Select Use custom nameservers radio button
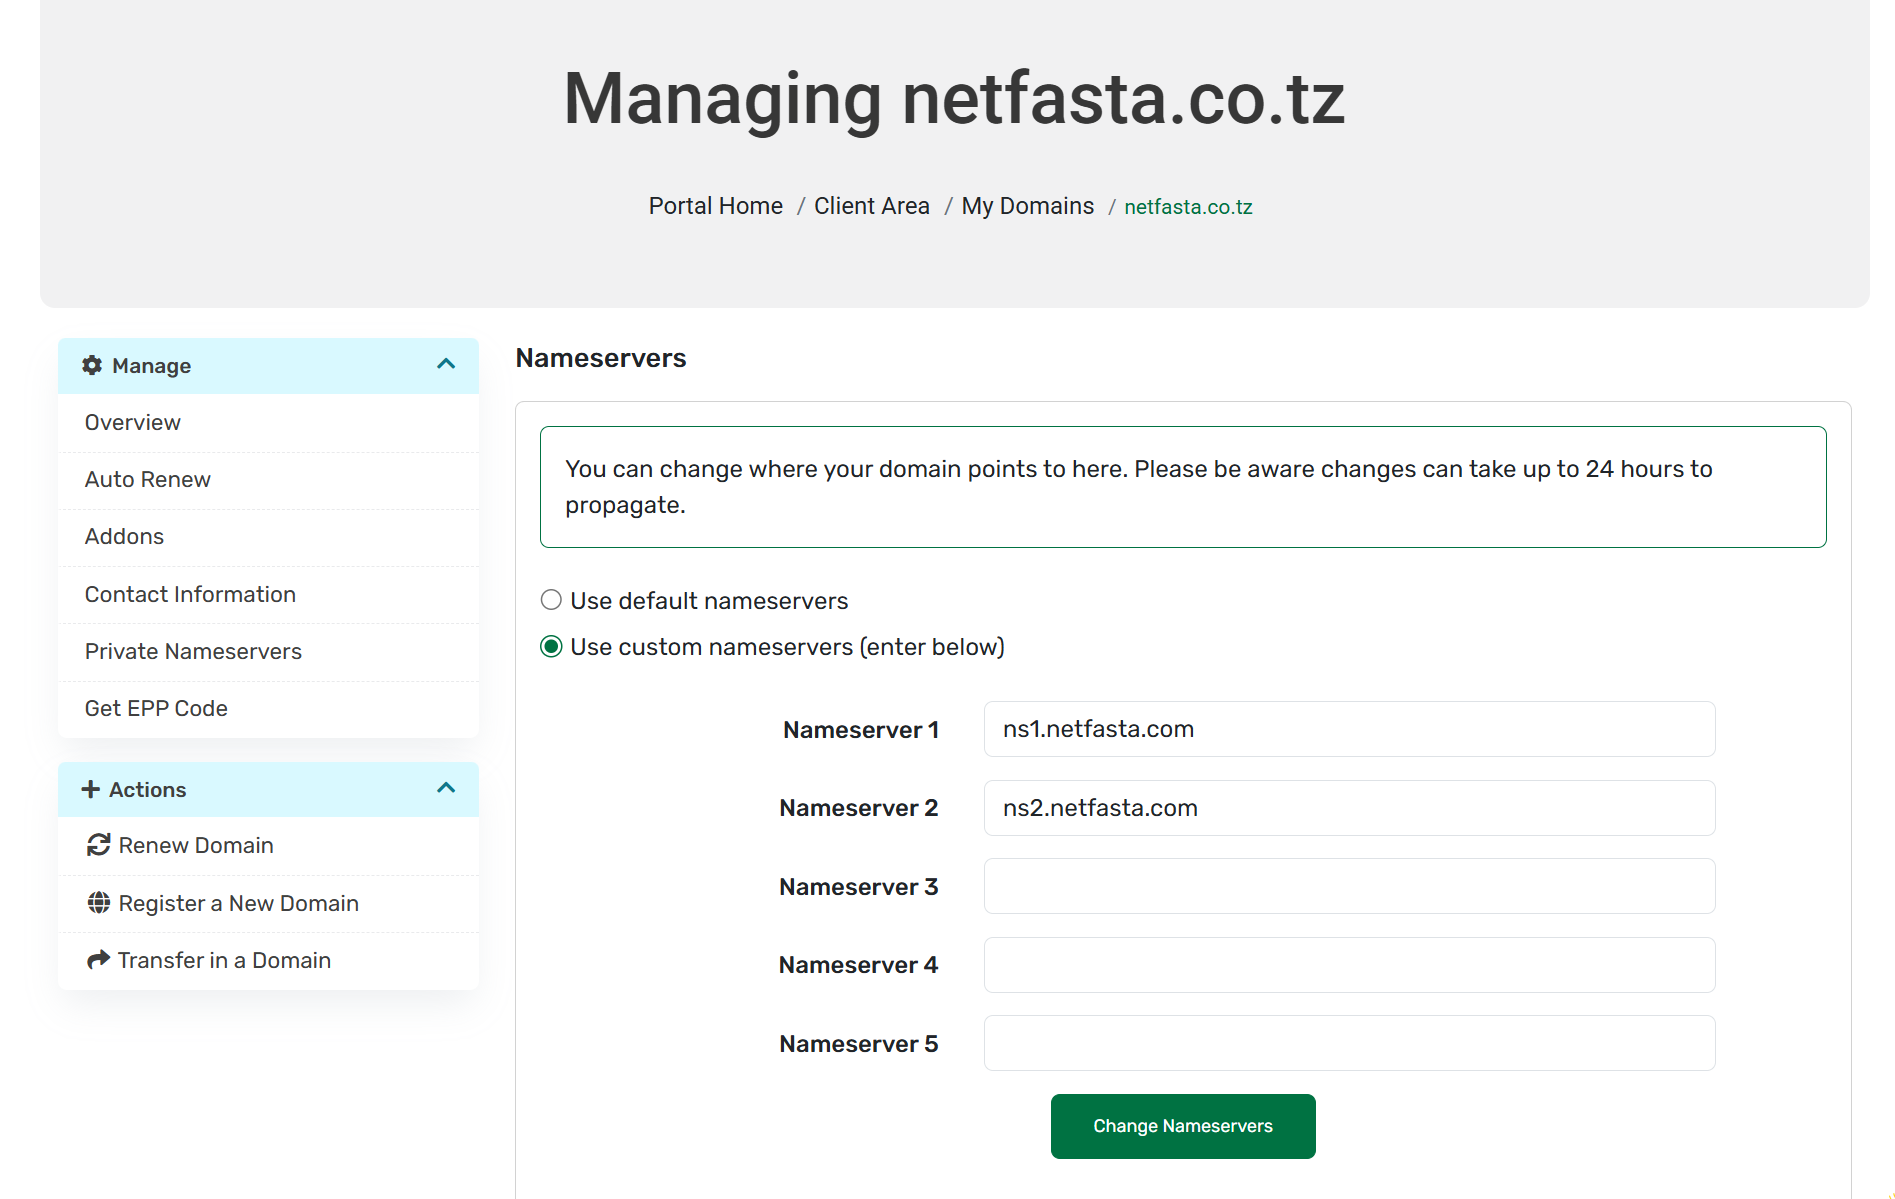The image size is (1895, 1199). pyautogui.click(x=551, y=647)
